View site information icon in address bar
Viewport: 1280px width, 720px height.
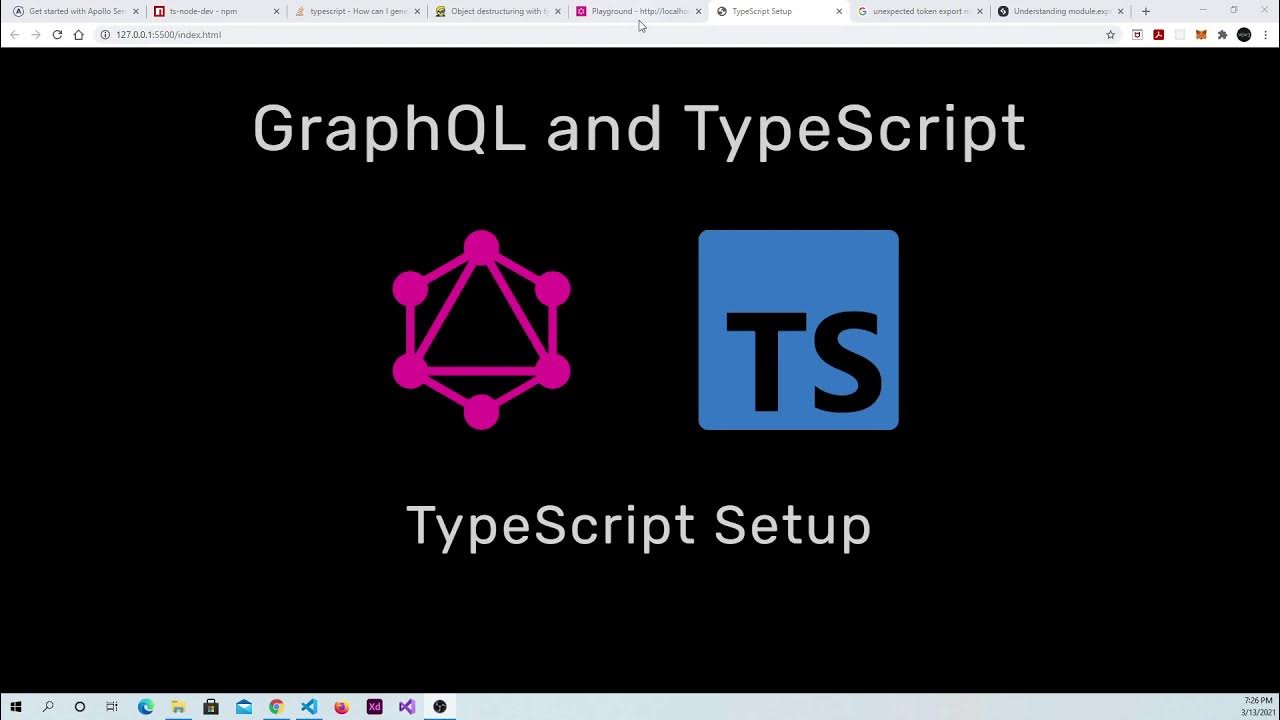coord(105,35)
